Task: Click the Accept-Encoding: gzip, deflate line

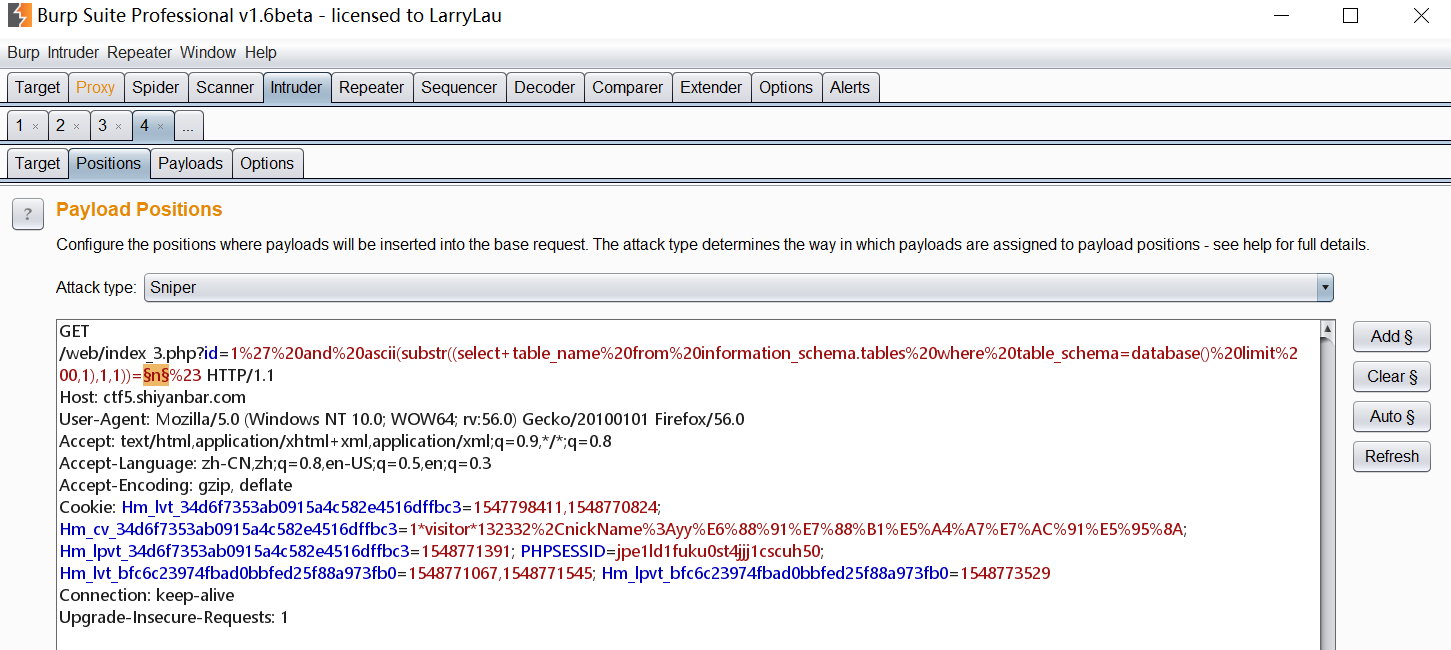Action: click(176, 485)
